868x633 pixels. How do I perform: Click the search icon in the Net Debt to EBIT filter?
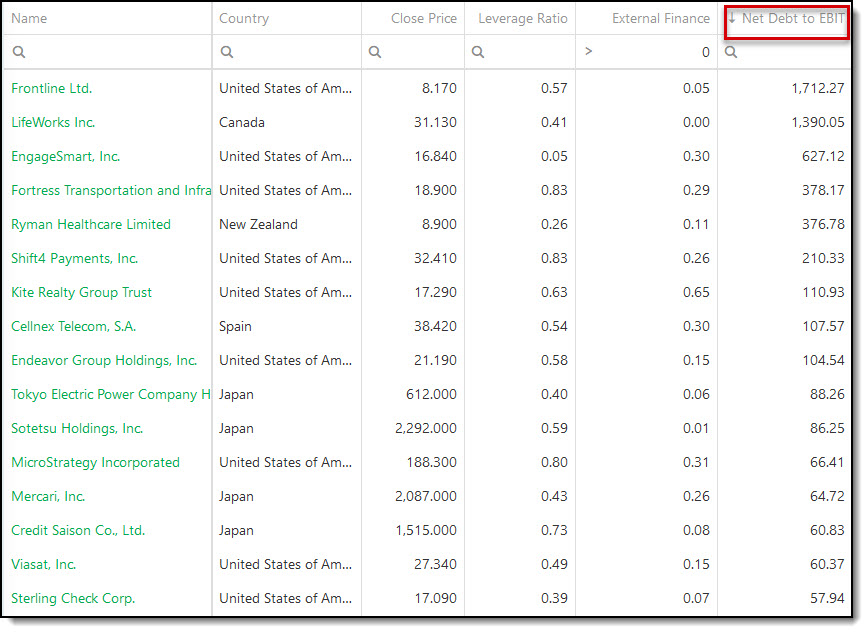[x=731, y=52]
